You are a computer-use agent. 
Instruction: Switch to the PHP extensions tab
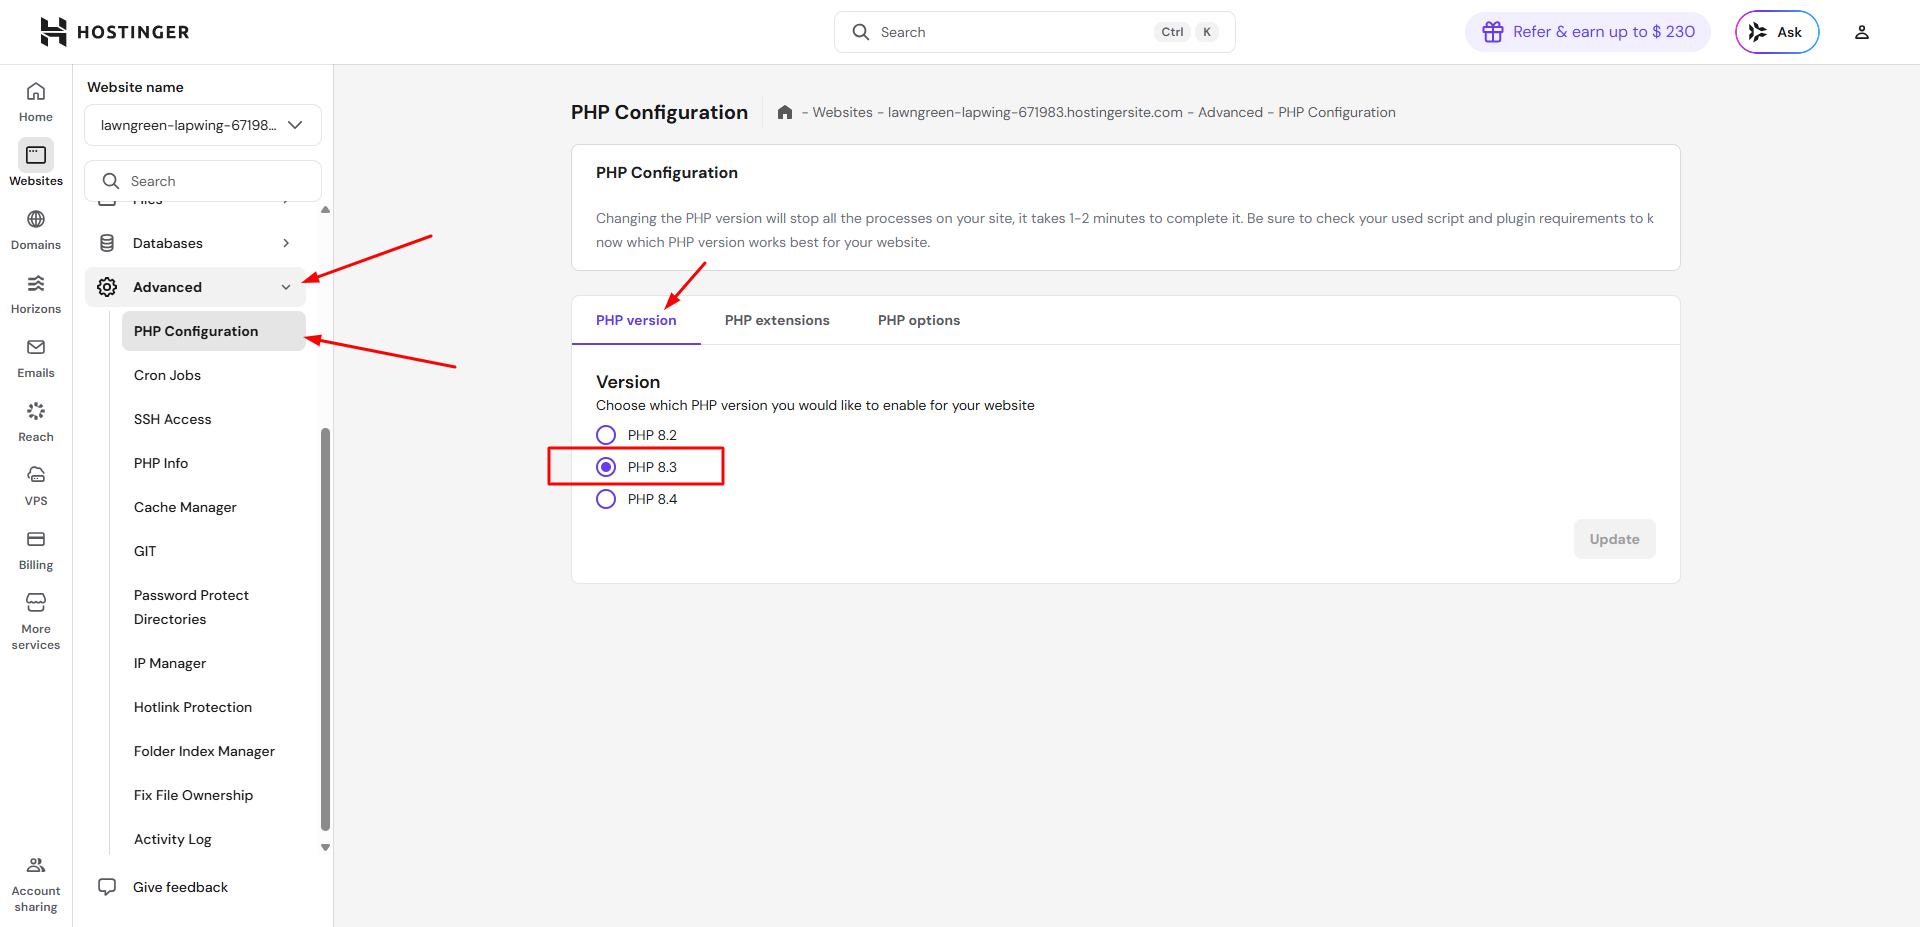[x=777, y=320]
